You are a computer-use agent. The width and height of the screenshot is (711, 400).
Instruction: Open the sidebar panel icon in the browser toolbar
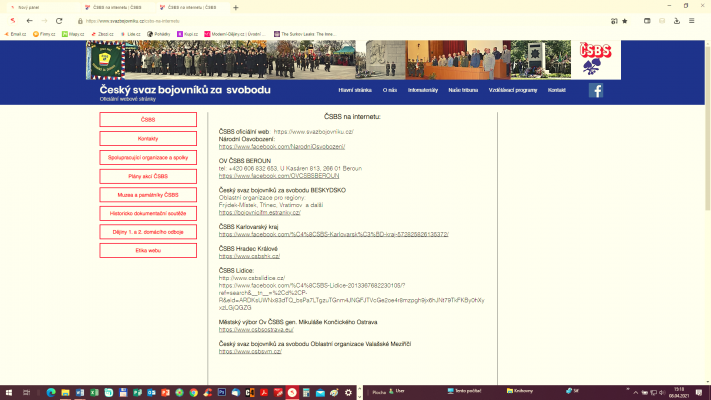(x=647, y=21)
